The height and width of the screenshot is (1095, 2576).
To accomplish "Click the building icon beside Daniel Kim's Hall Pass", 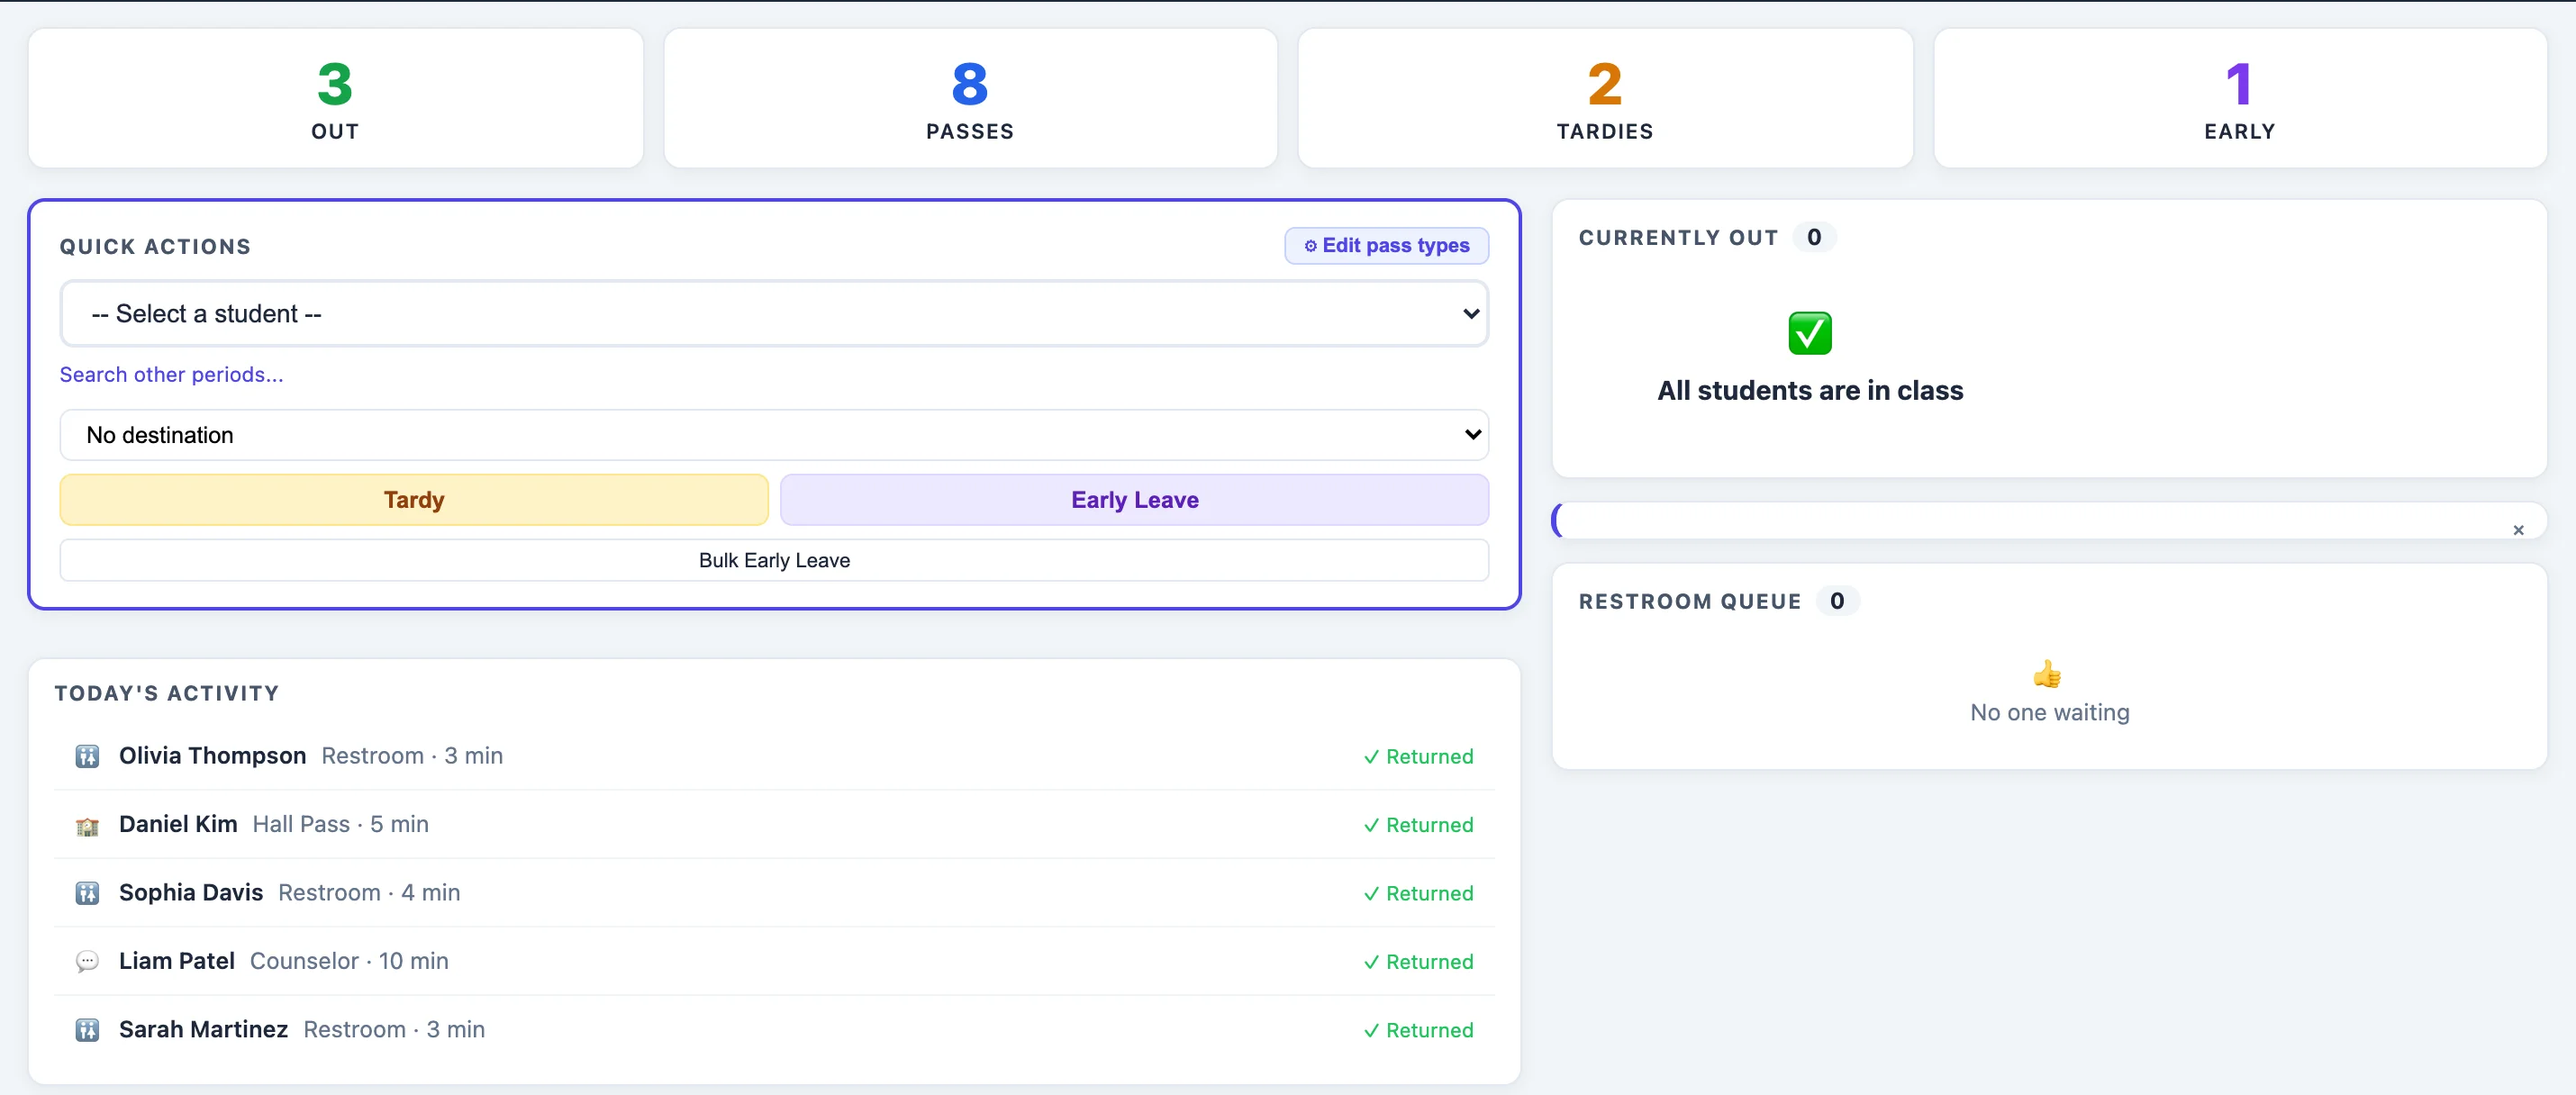I will [87, 825].
